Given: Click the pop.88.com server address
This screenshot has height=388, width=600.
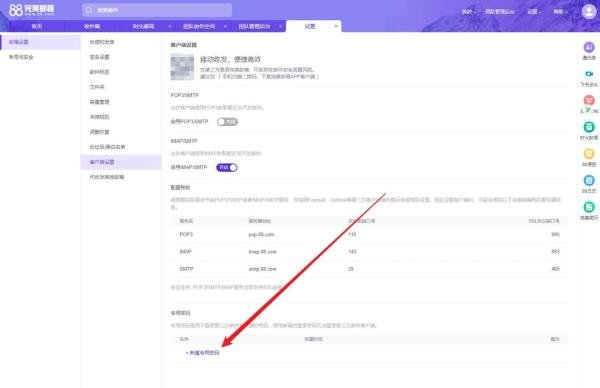Looking at the screenshot, I should (261, 235).
